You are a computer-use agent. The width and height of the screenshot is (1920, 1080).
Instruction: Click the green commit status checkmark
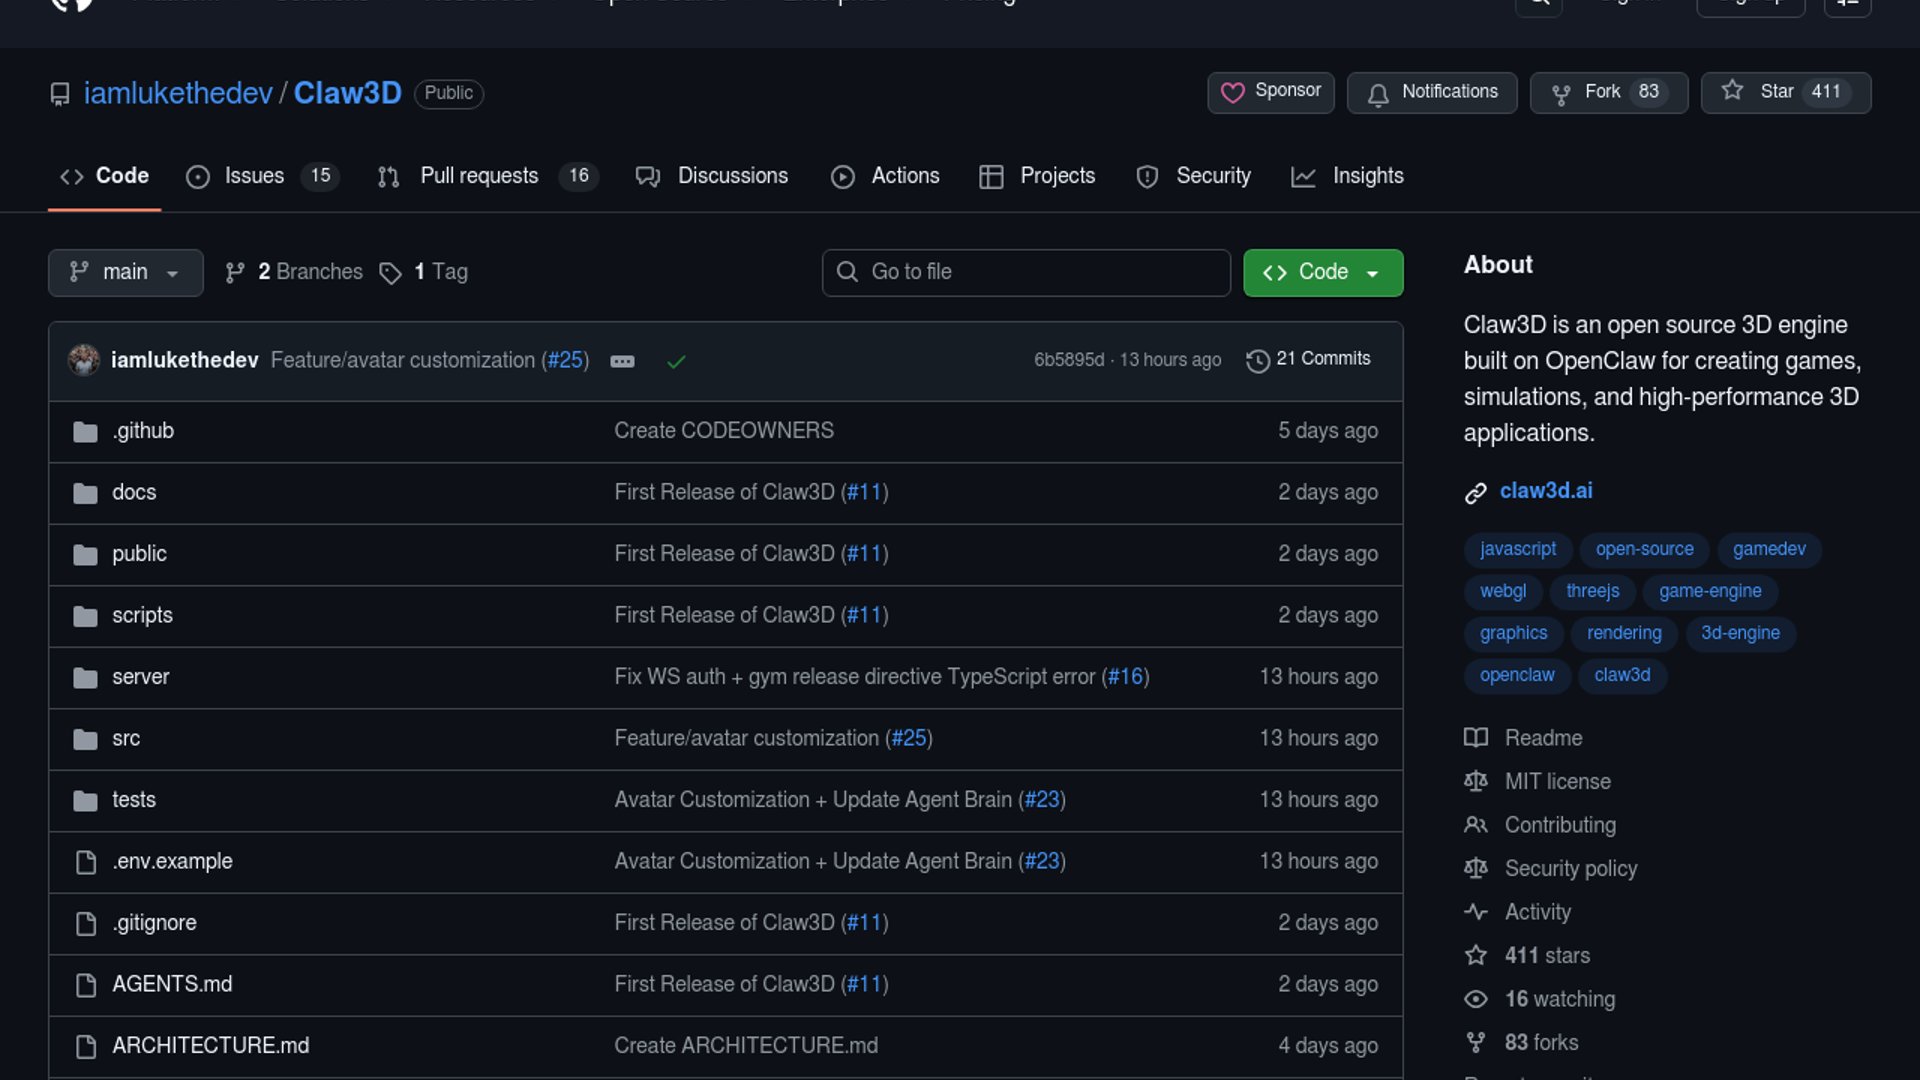(676, 361)
